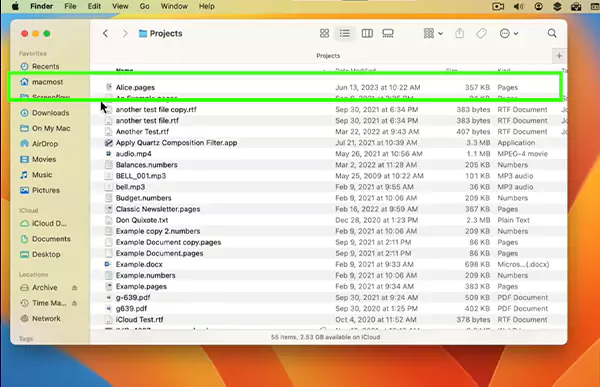Open the Go menu

coord(144,7)
